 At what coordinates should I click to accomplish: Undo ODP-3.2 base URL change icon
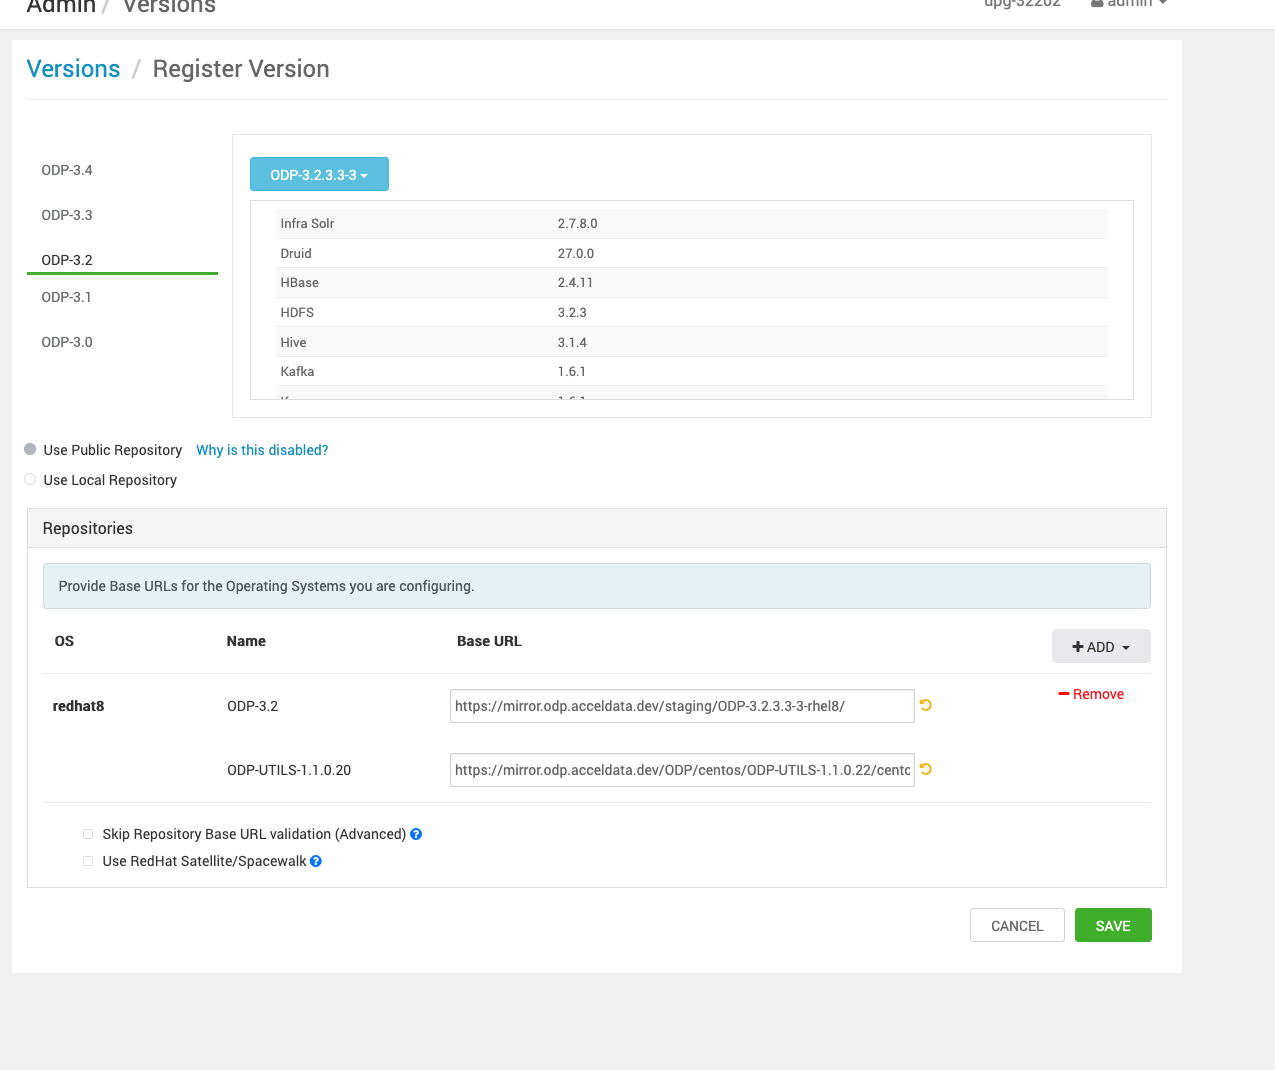coord(926,705)
